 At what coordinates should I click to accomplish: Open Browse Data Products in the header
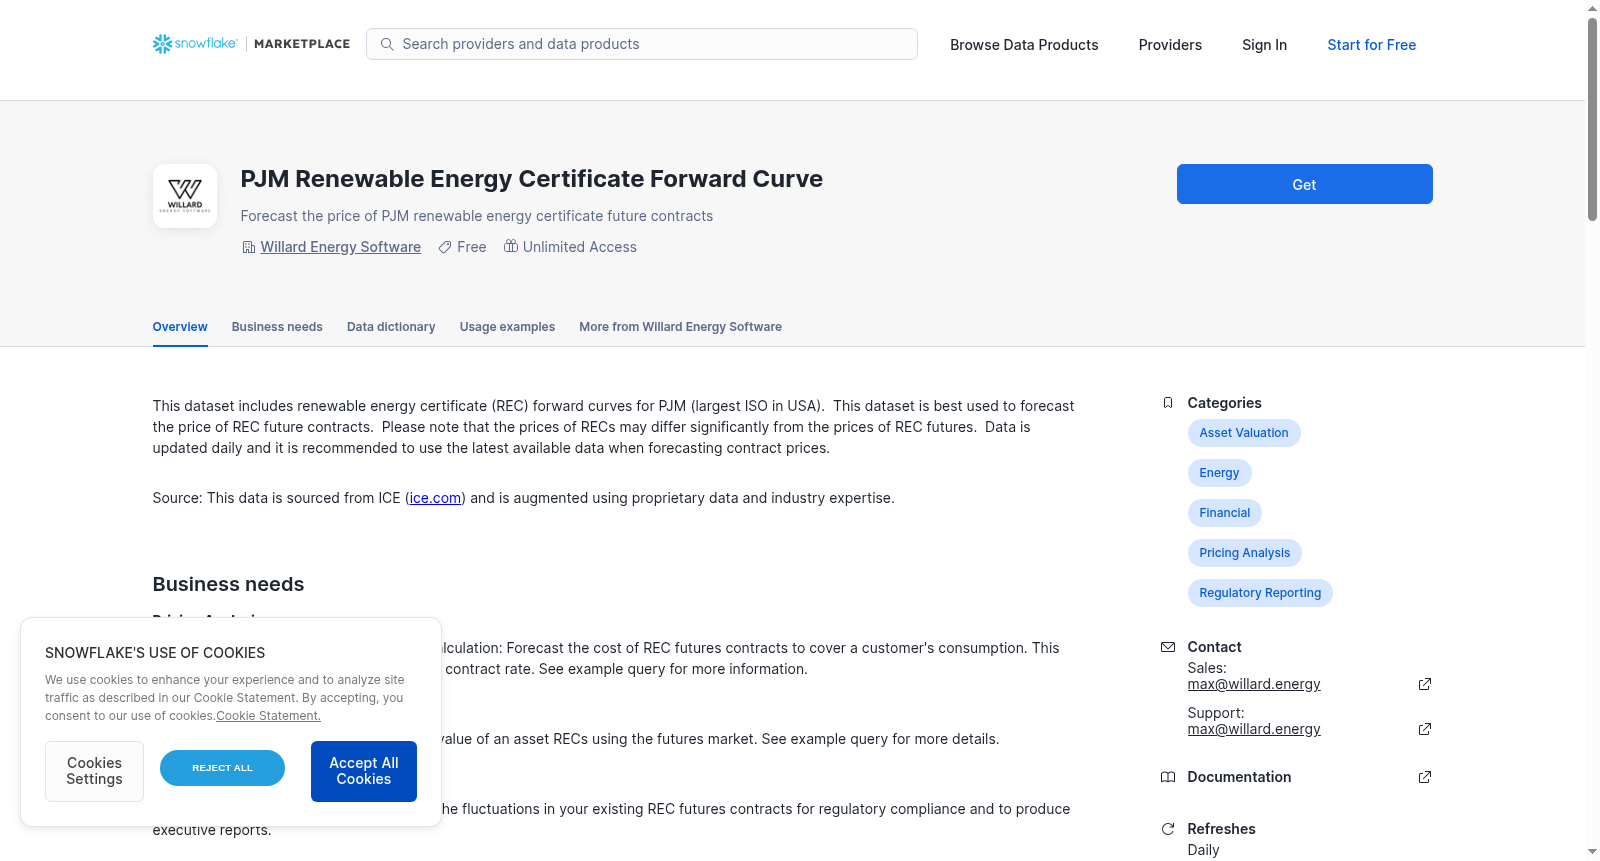pos(1024,45)
